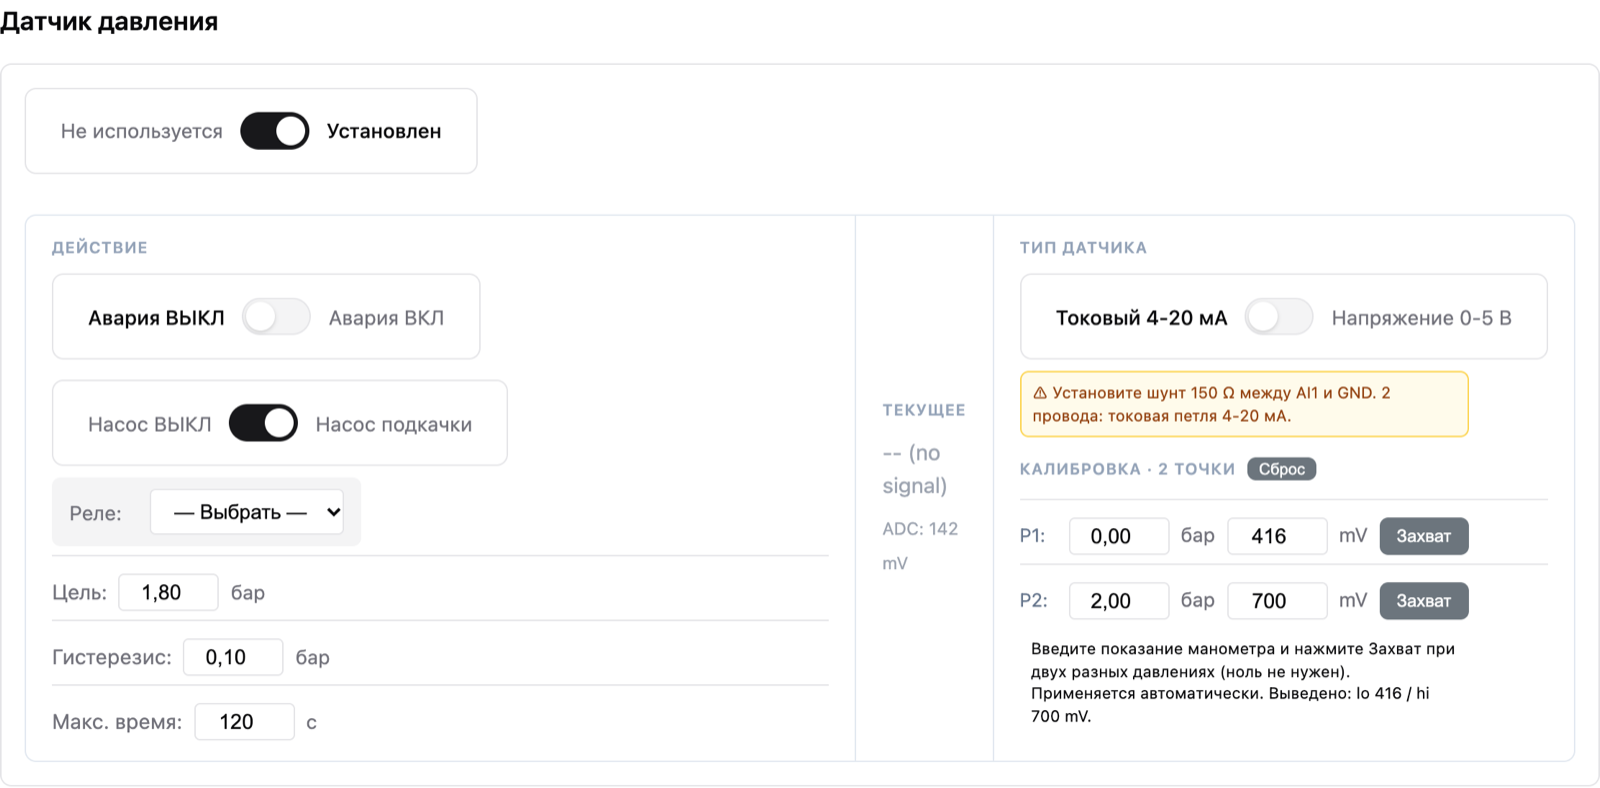Click the Напряжение 0-5 В label
Viewport: 1600px width, 788px height.
[1421, 318]
